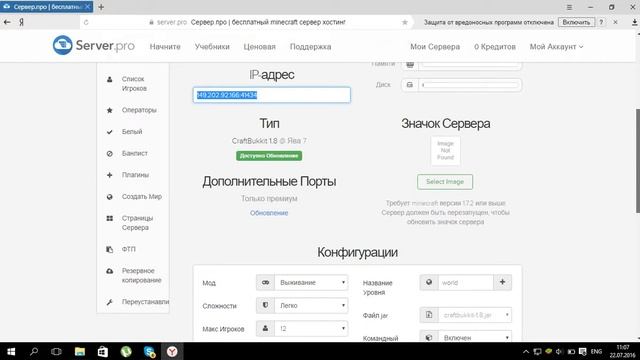Open the Yandex home button
This screenshot has width=640, height=360.
(21, 22)
